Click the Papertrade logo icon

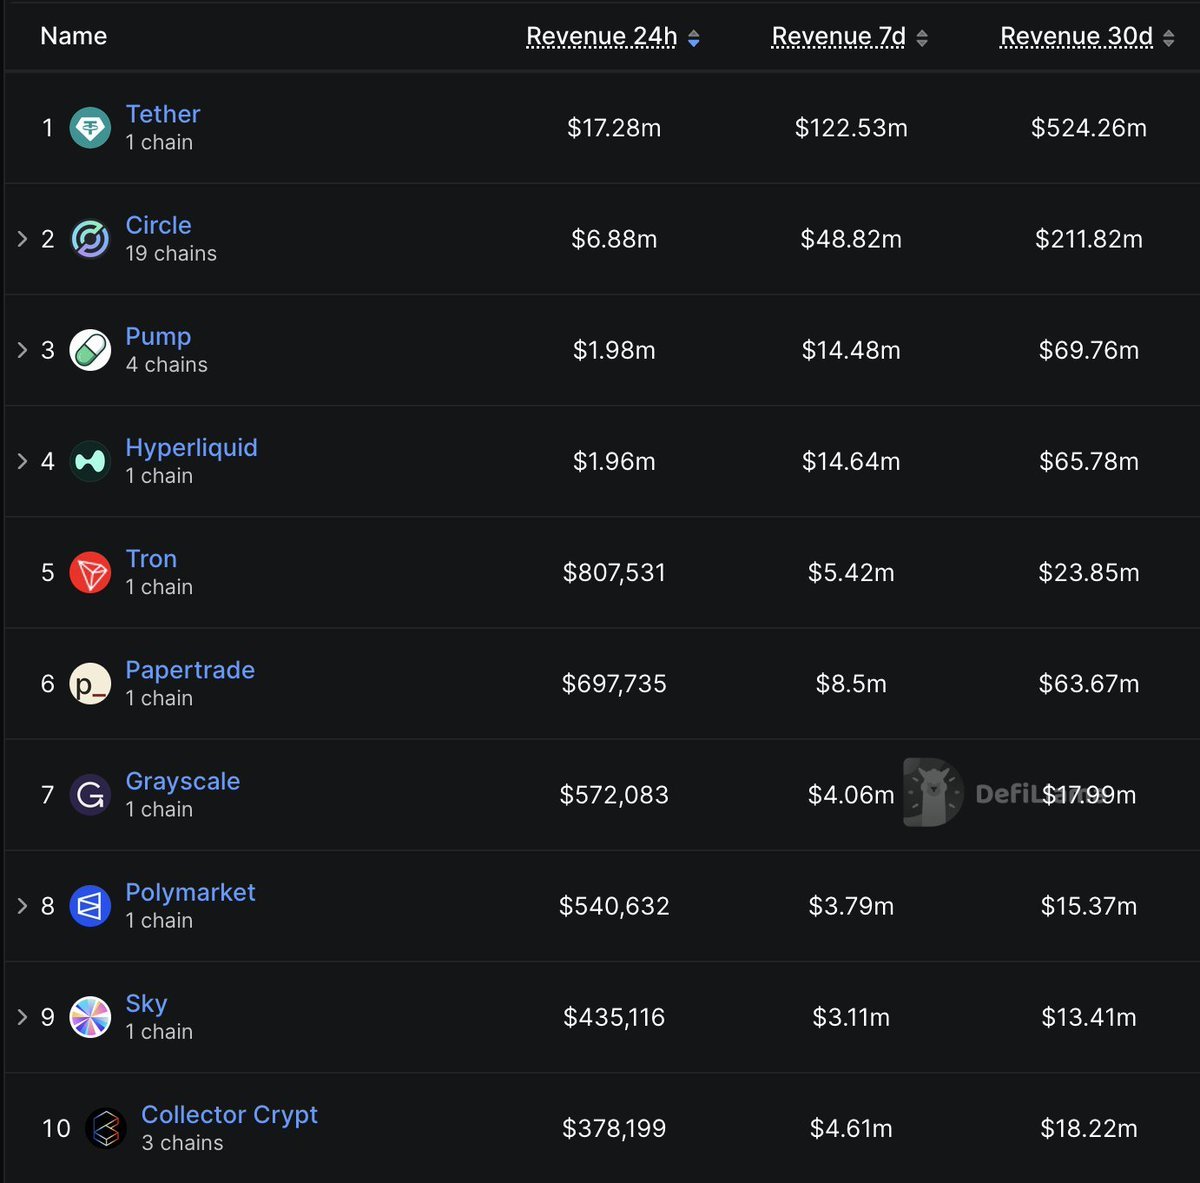pos(90,684)
